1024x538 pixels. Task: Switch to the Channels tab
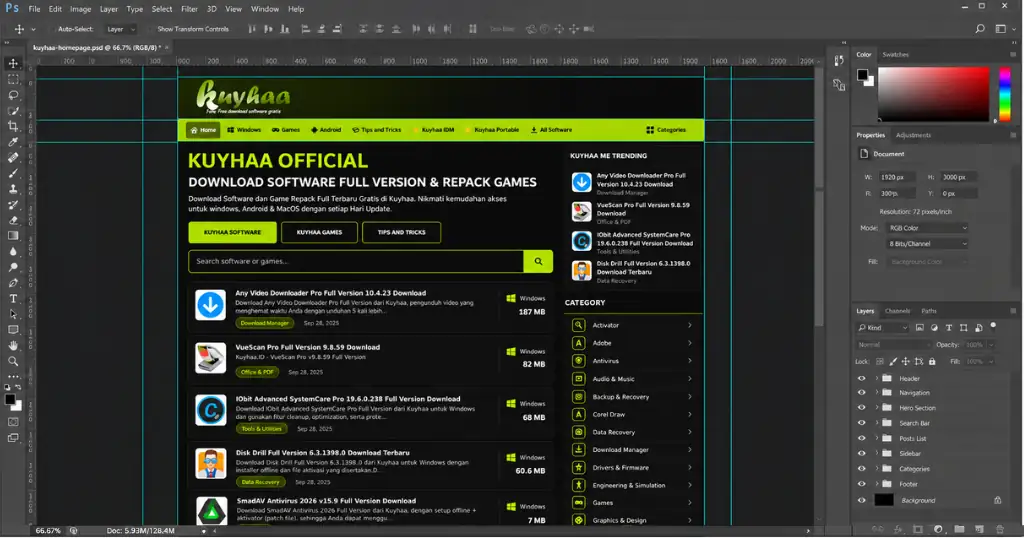tap(897, 311)
